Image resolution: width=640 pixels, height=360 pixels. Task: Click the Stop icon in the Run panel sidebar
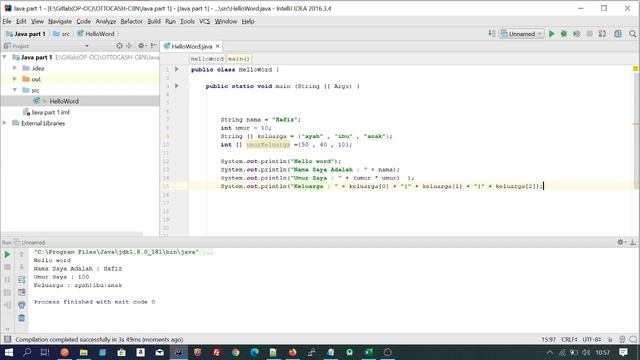tap(7, 267)
